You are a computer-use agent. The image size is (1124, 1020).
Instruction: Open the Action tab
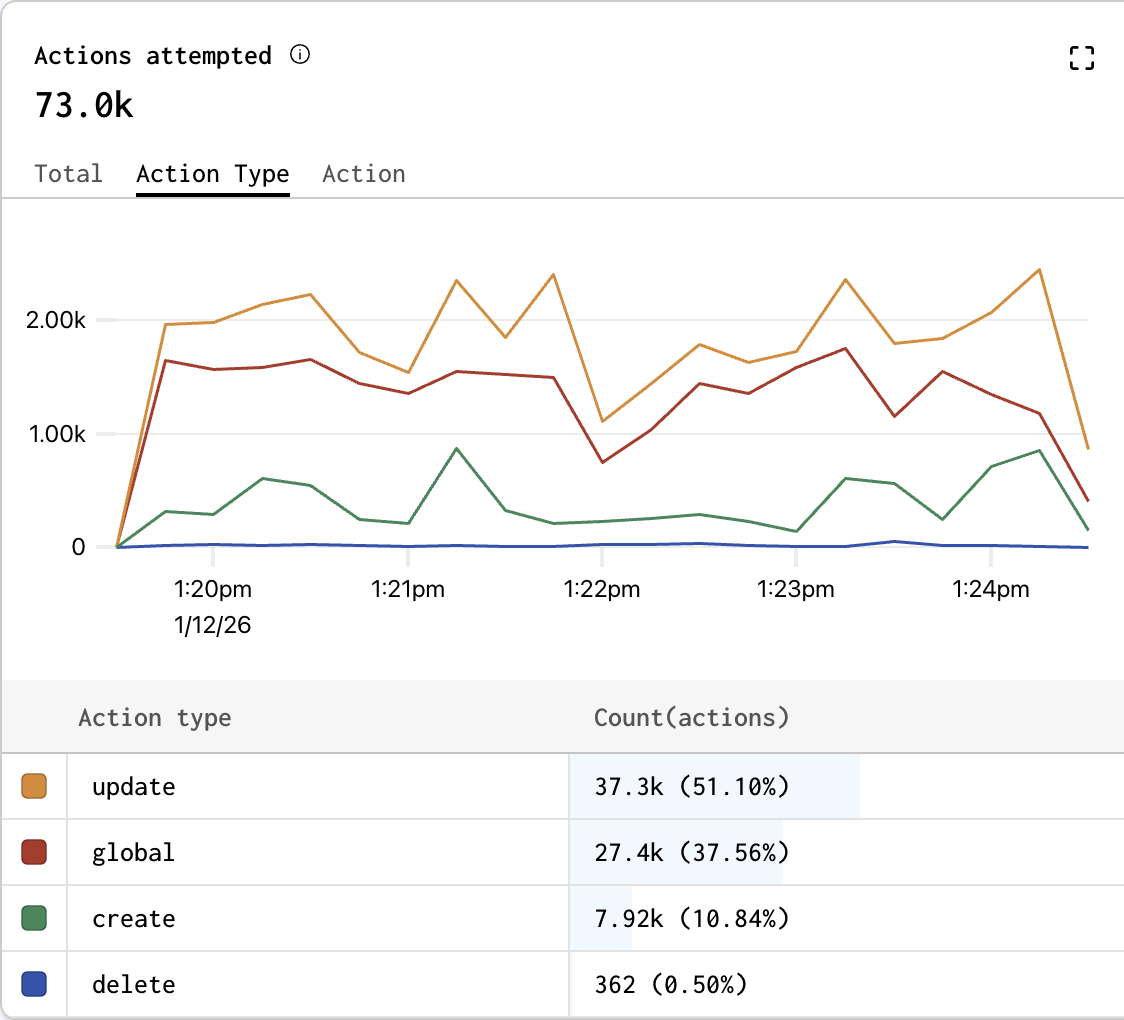coord(363,173)
